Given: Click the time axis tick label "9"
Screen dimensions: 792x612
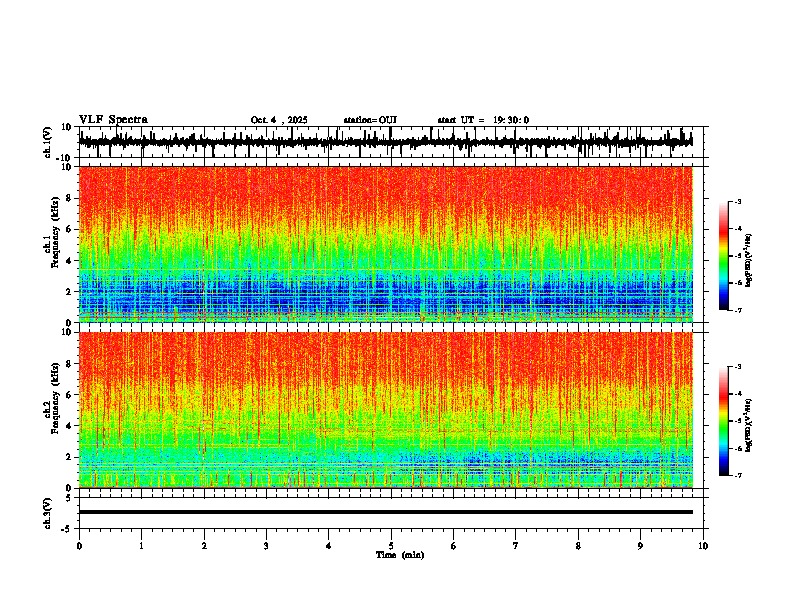Looking at the screenshot, I should pos(640,546).
